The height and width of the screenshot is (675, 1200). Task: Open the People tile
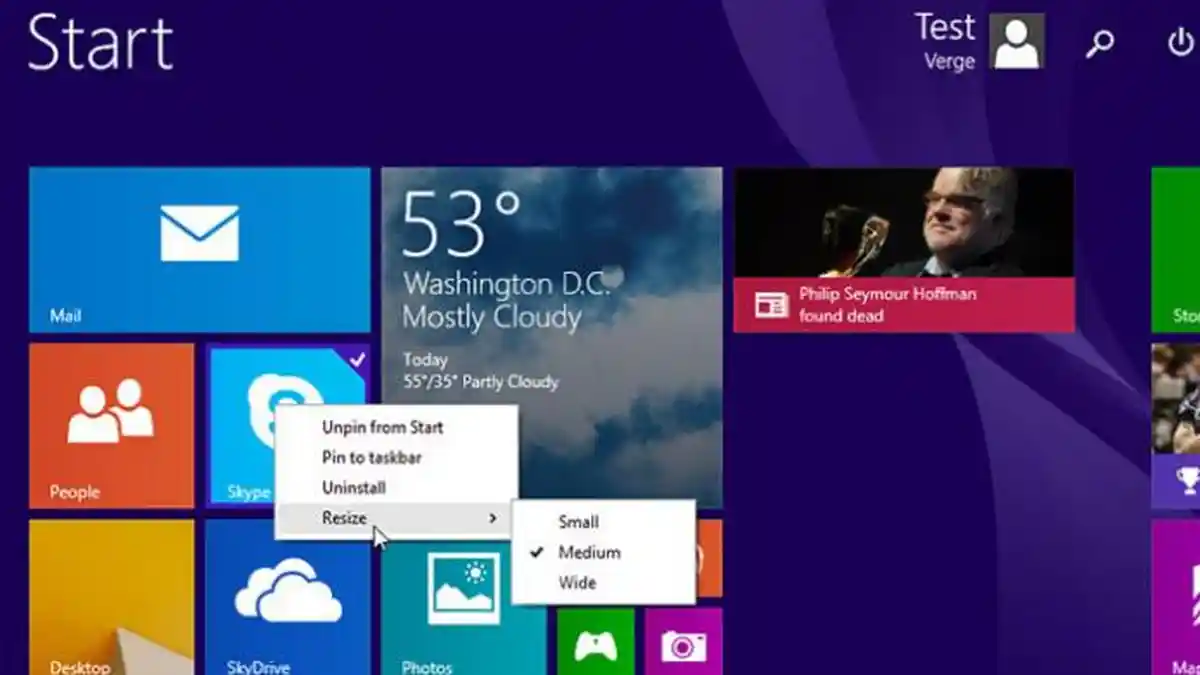coord(111,426)
